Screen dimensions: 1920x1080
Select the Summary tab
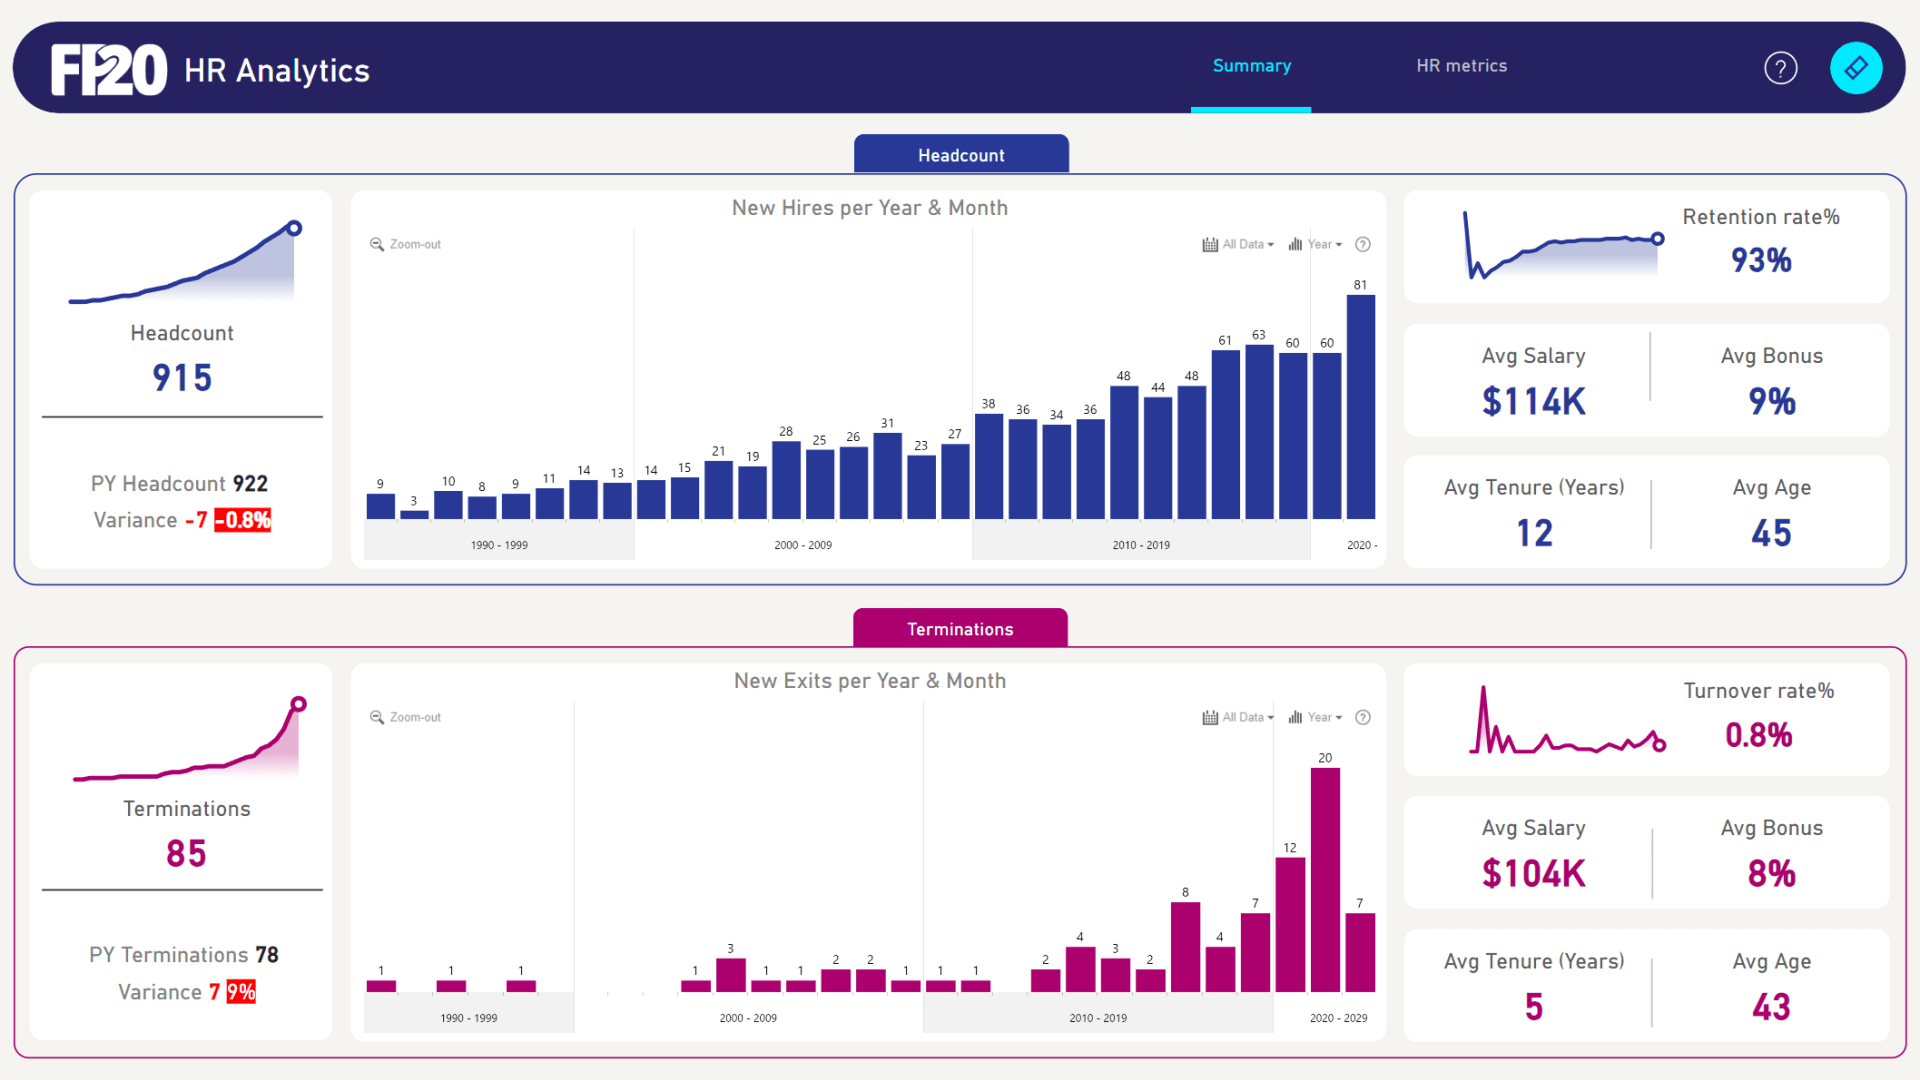(x=1251, y=65)
